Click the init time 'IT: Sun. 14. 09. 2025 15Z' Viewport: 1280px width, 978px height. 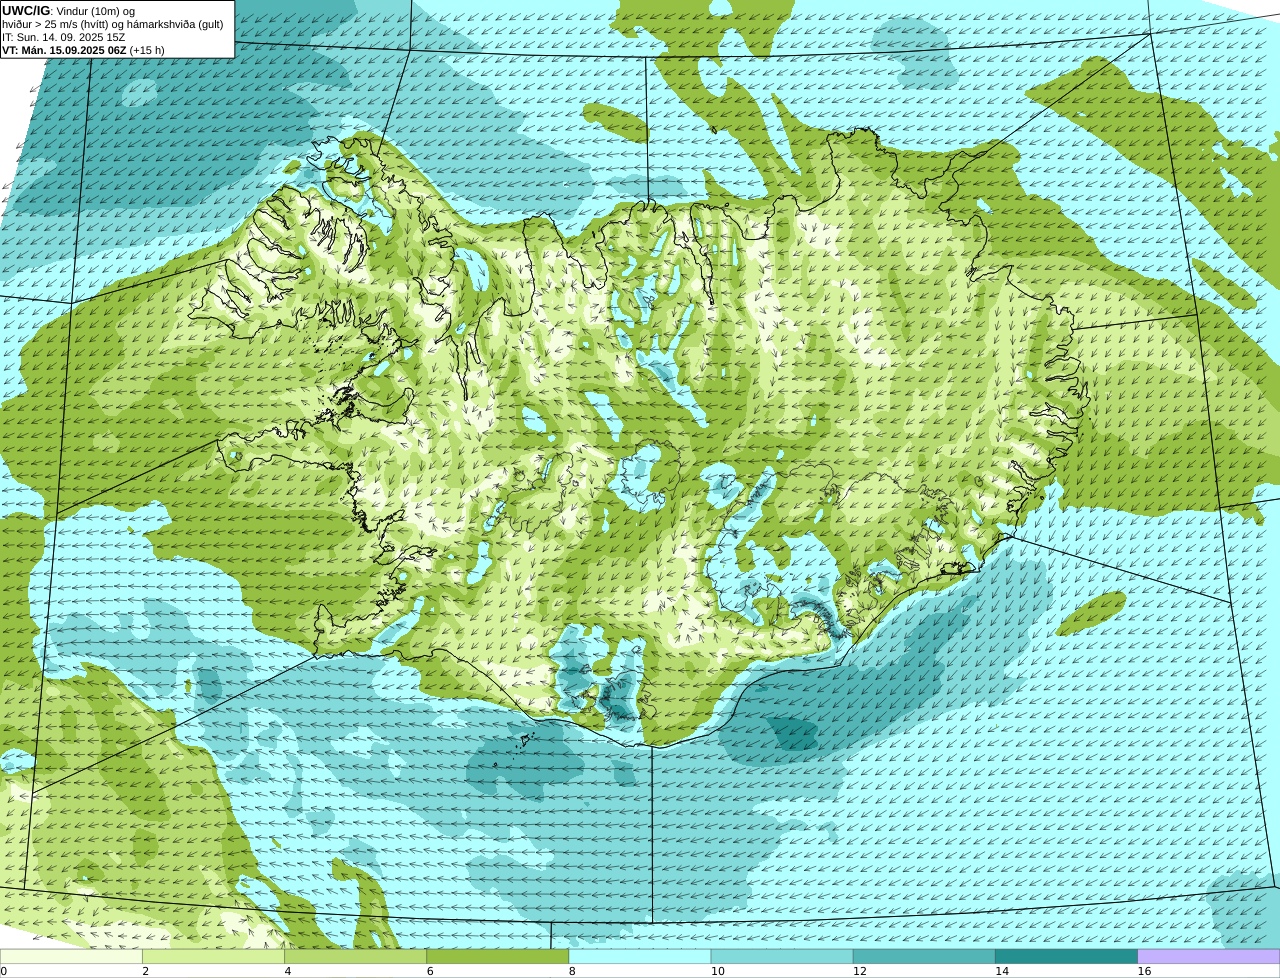(x=64, y=37)
